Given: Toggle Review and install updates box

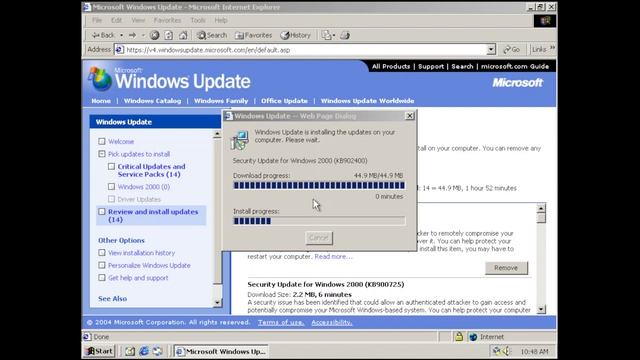Looking at the screenshot, I should pos(102,212).
